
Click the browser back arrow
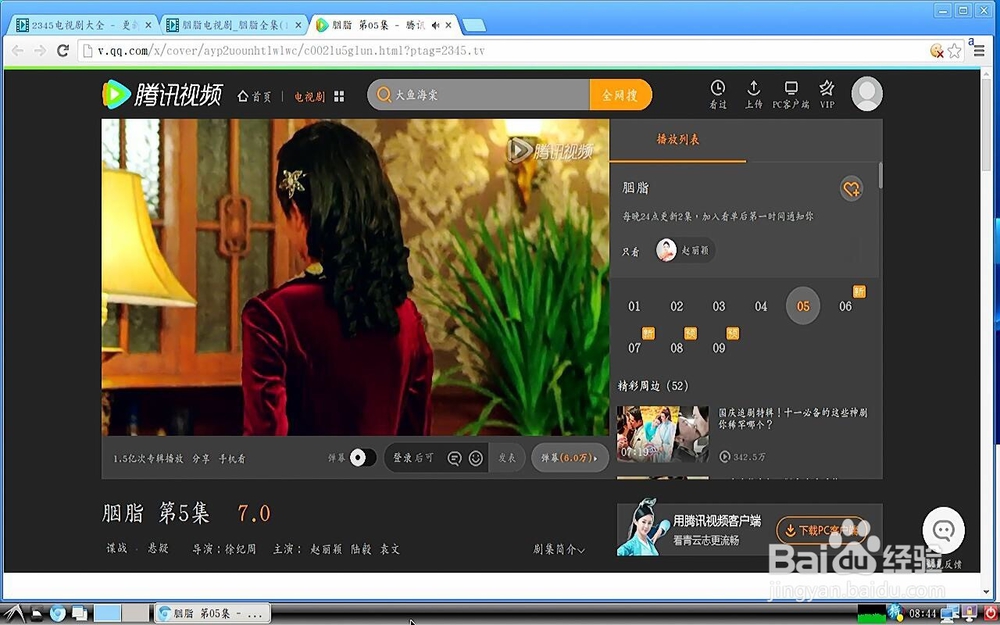coord(18,50)
